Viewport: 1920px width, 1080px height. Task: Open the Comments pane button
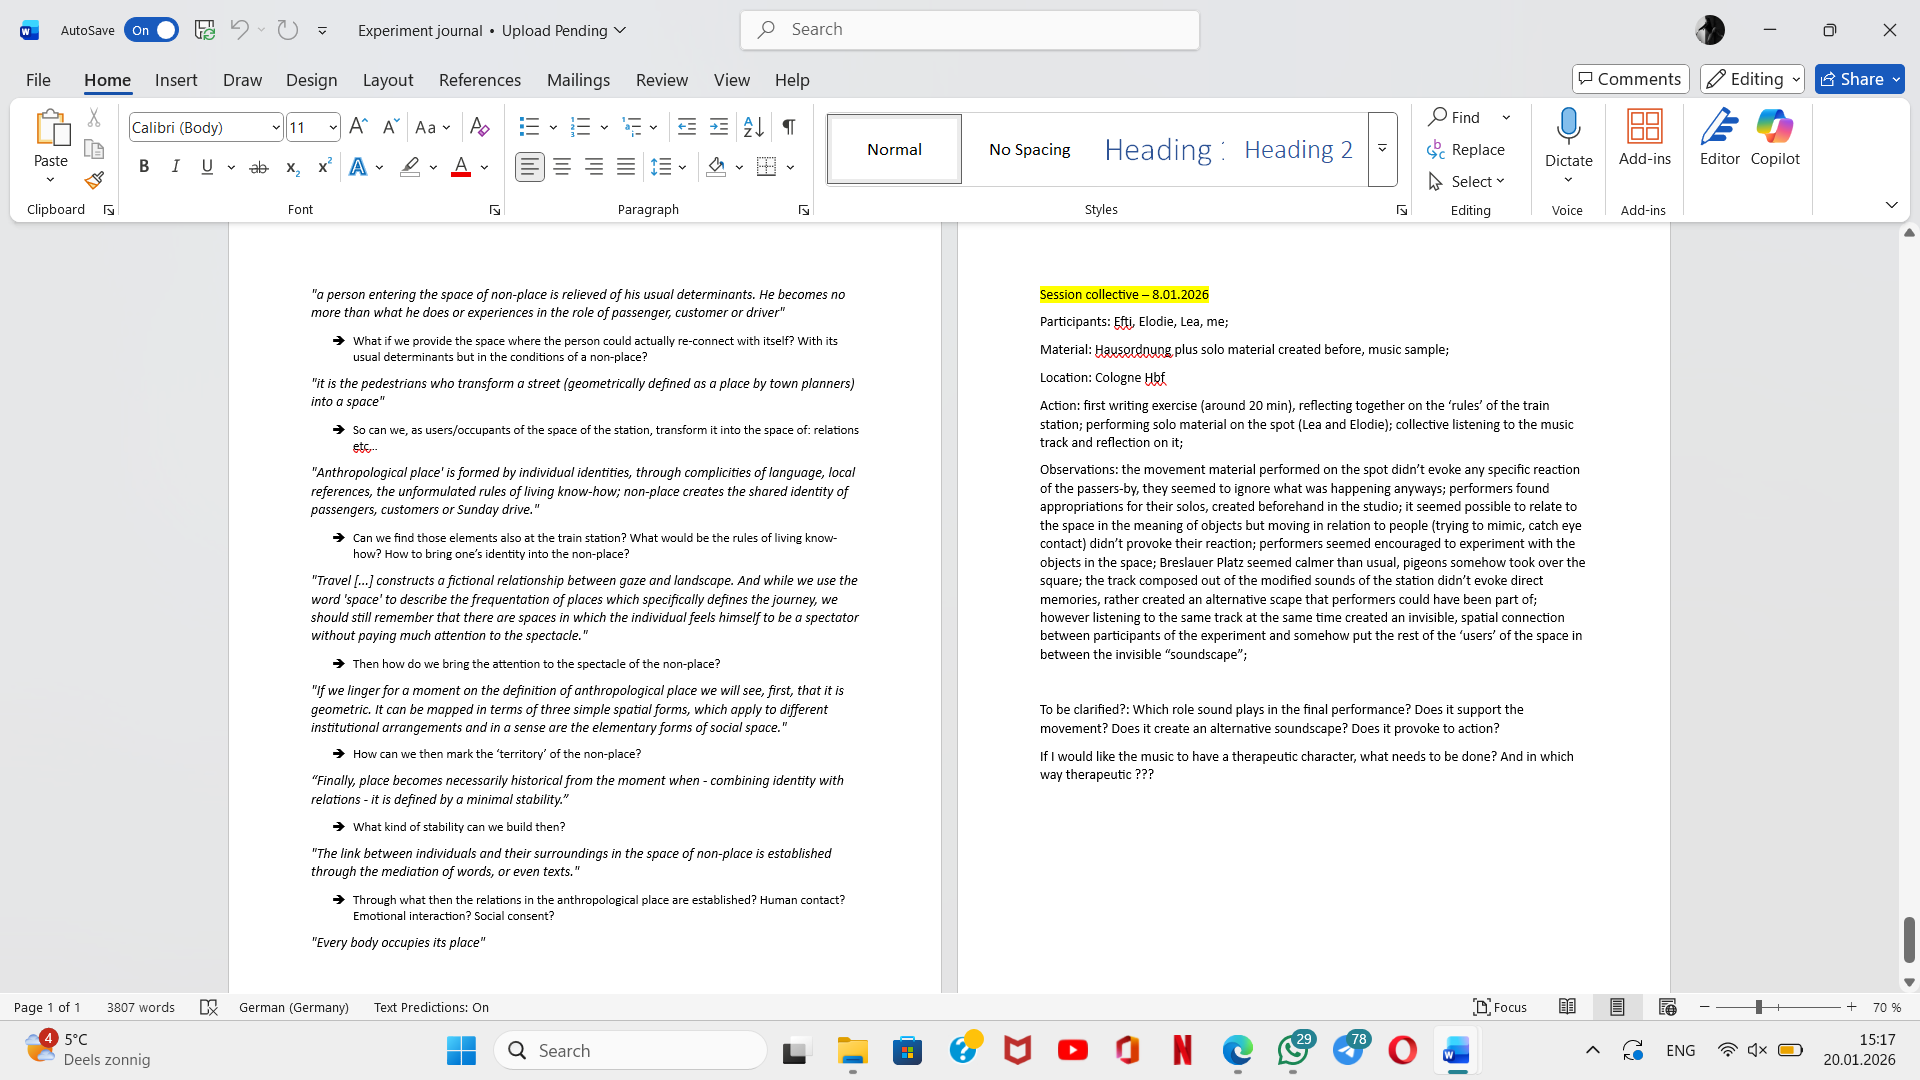coord(1630,79)
